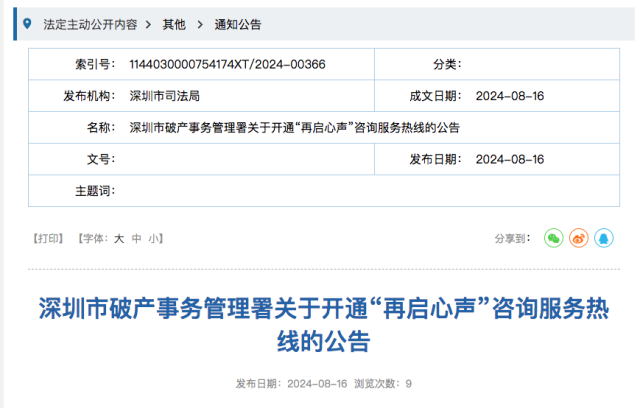Click the 分类 label
The width and height of the screenshot is (640, 408).
point(447,64)
